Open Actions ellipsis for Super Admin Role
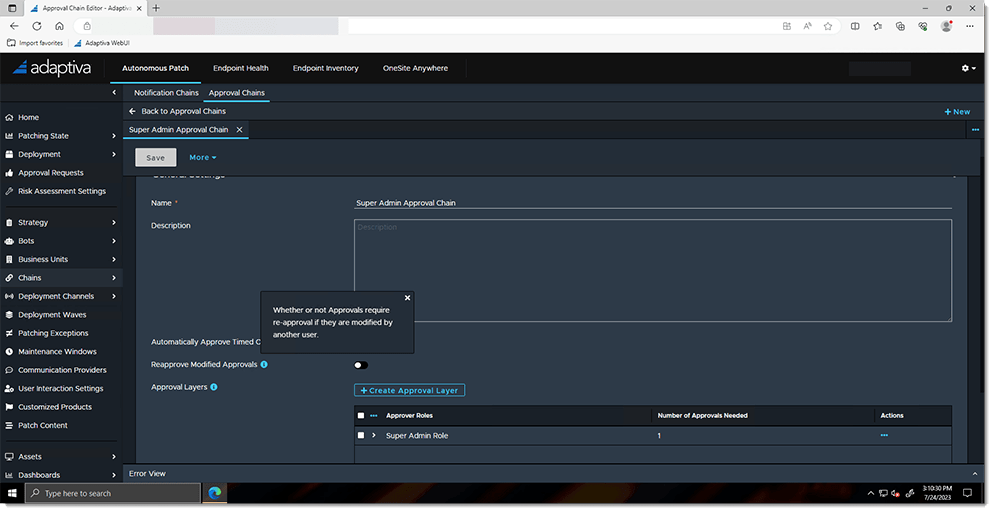Viewport: 992px width, 511px height. coord(884,435)
